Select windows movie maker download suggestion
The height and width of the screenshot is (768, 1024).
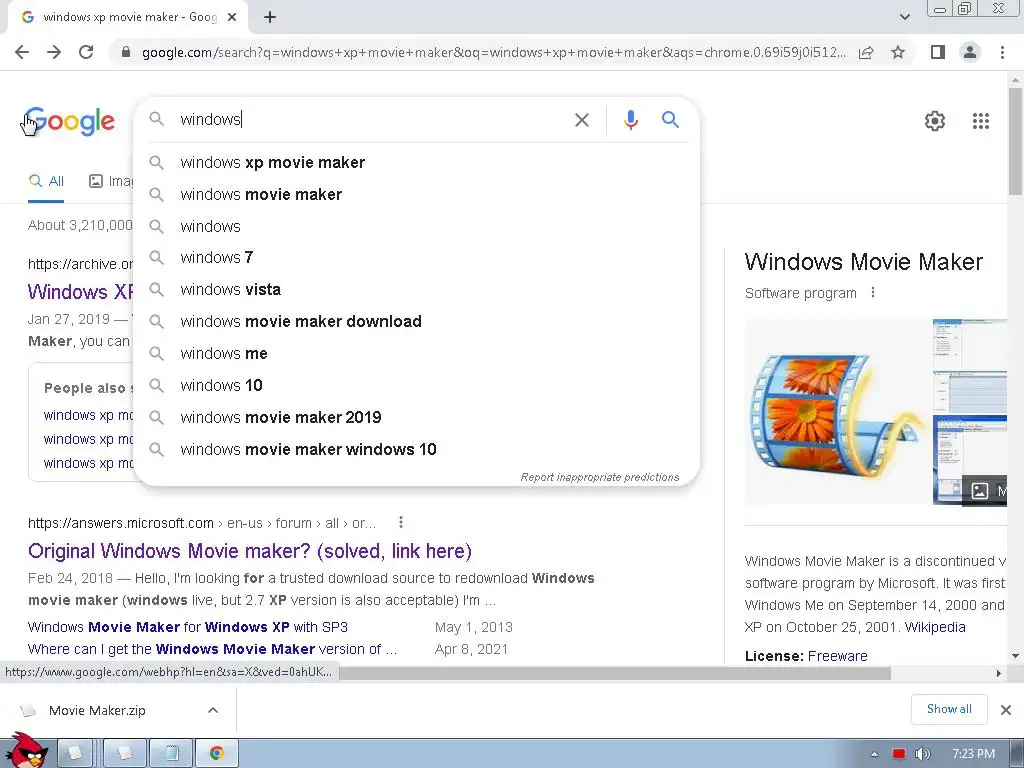pos(417,322)
